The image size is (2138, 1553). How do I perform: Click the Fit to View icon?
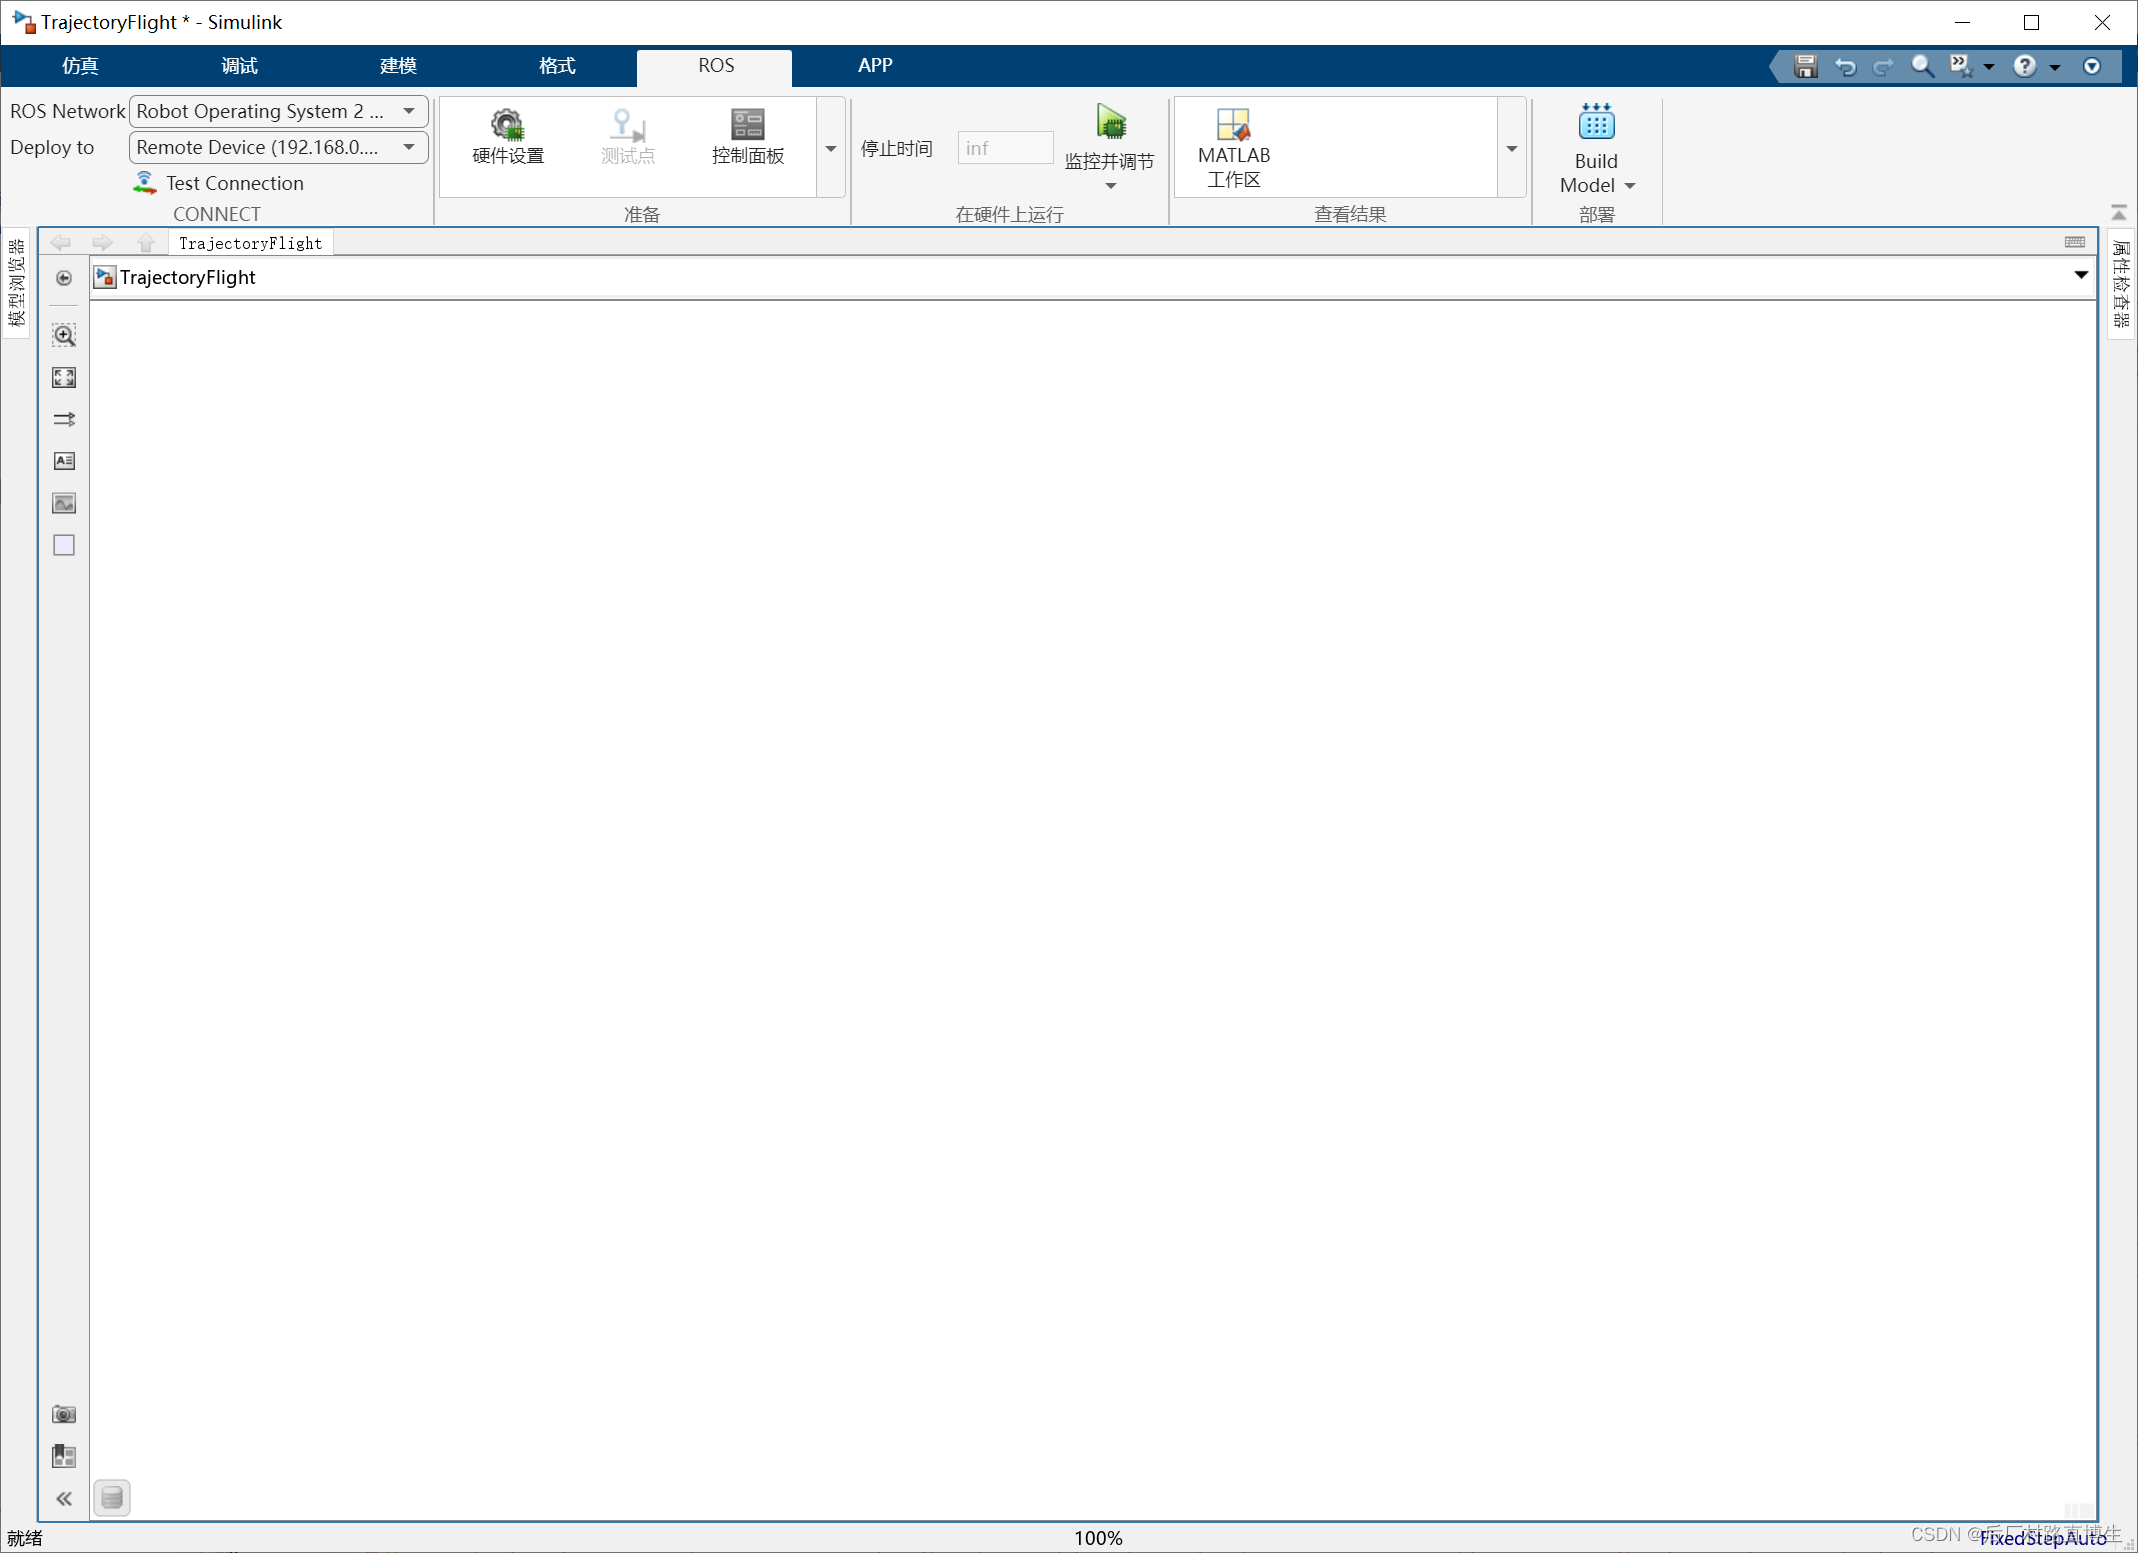tap(64, 377)
